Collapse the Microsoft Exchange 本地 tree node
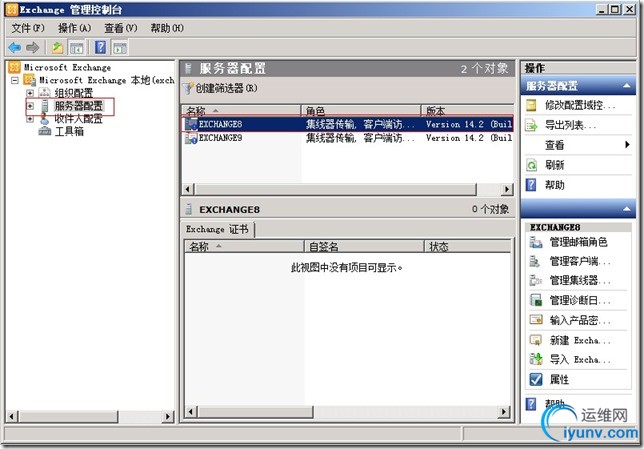This screenshot has height=449, width=644. point(15,80)
